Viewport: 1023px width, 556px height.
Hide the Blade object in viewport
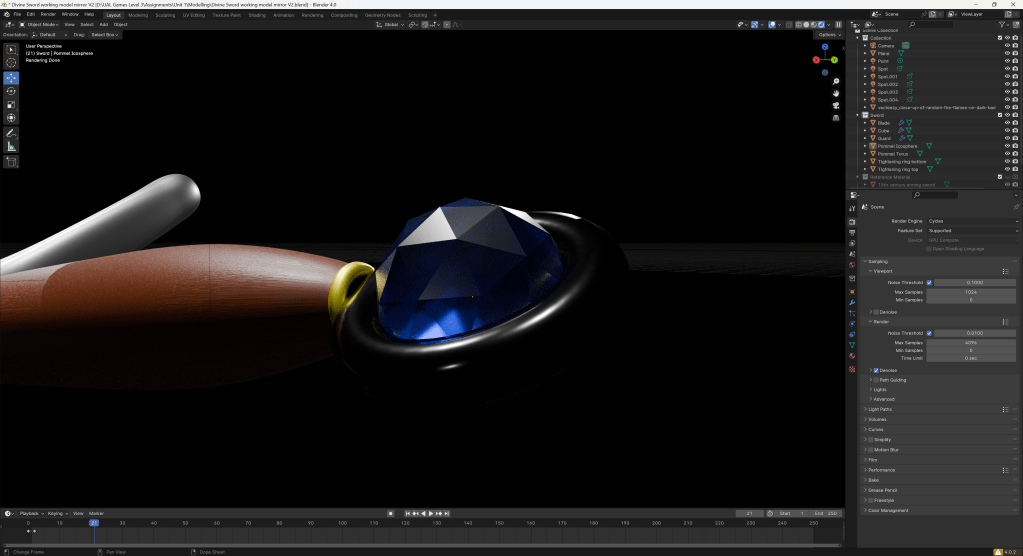pyautogui.click(x=1007, y=123)
